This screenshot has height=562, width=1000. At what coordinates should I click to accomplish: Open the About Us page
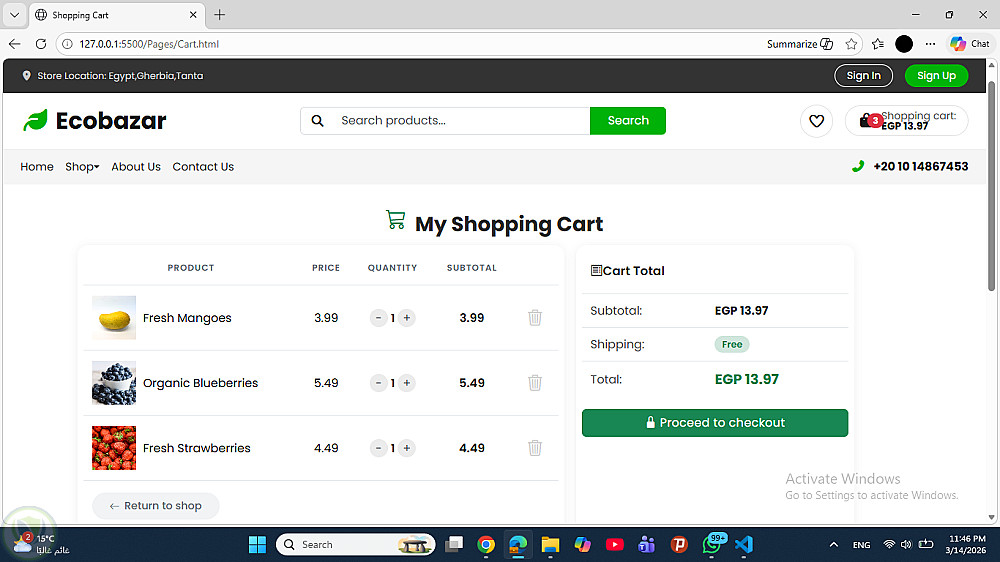click(x=136, y=166)
